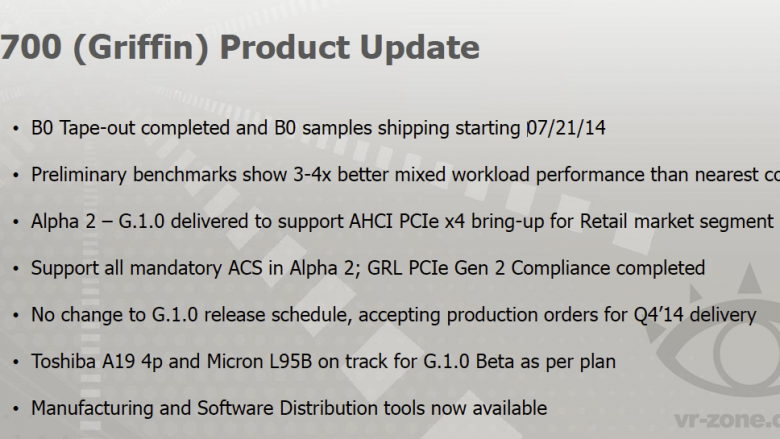Click the date 07/21/14
The width and height of the screenshot is (780, 439).
tap(566, 128)
